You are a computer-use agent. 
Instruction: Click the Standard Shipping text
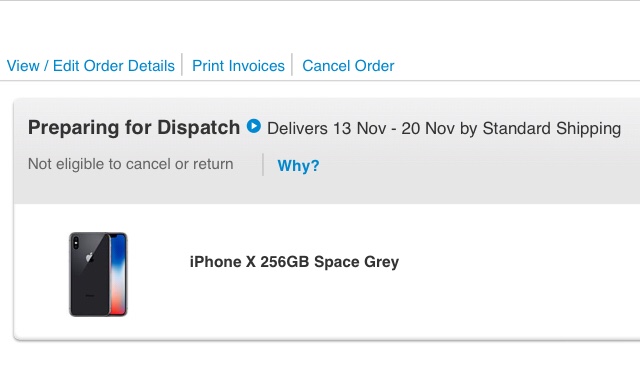pyautogui.click(x=552, y=129)
